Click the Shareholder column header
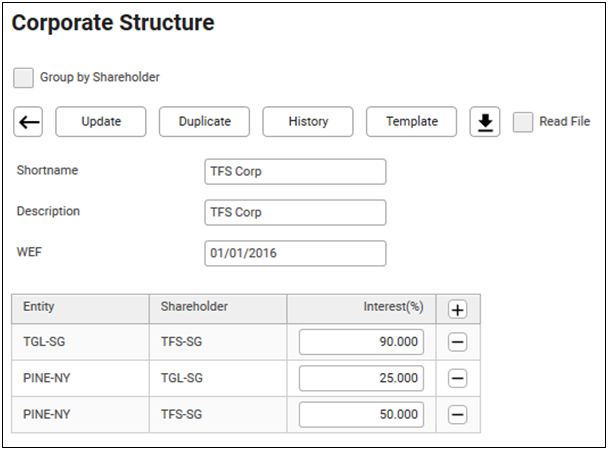Viewport: 608px width, 451px height. [217, 308]
